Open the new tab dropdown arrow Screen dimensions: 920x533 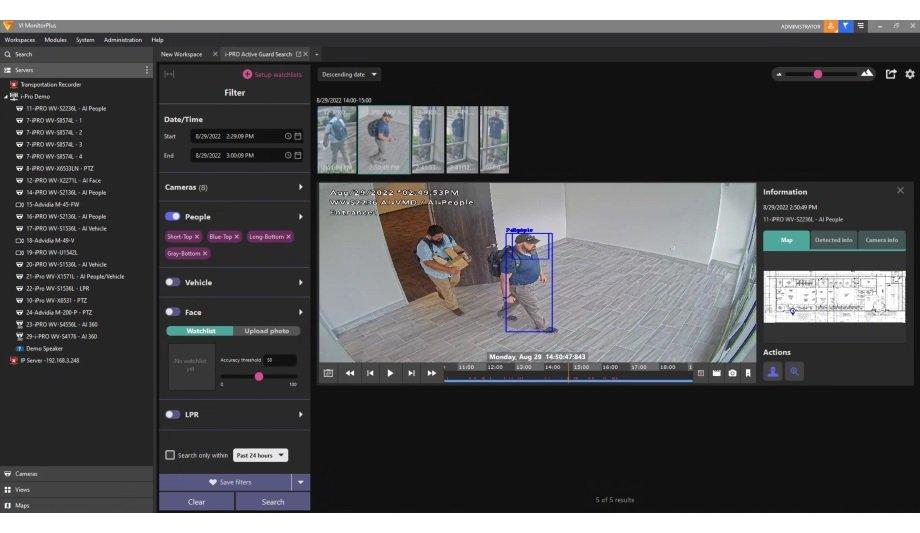click(x=317, y=55)
